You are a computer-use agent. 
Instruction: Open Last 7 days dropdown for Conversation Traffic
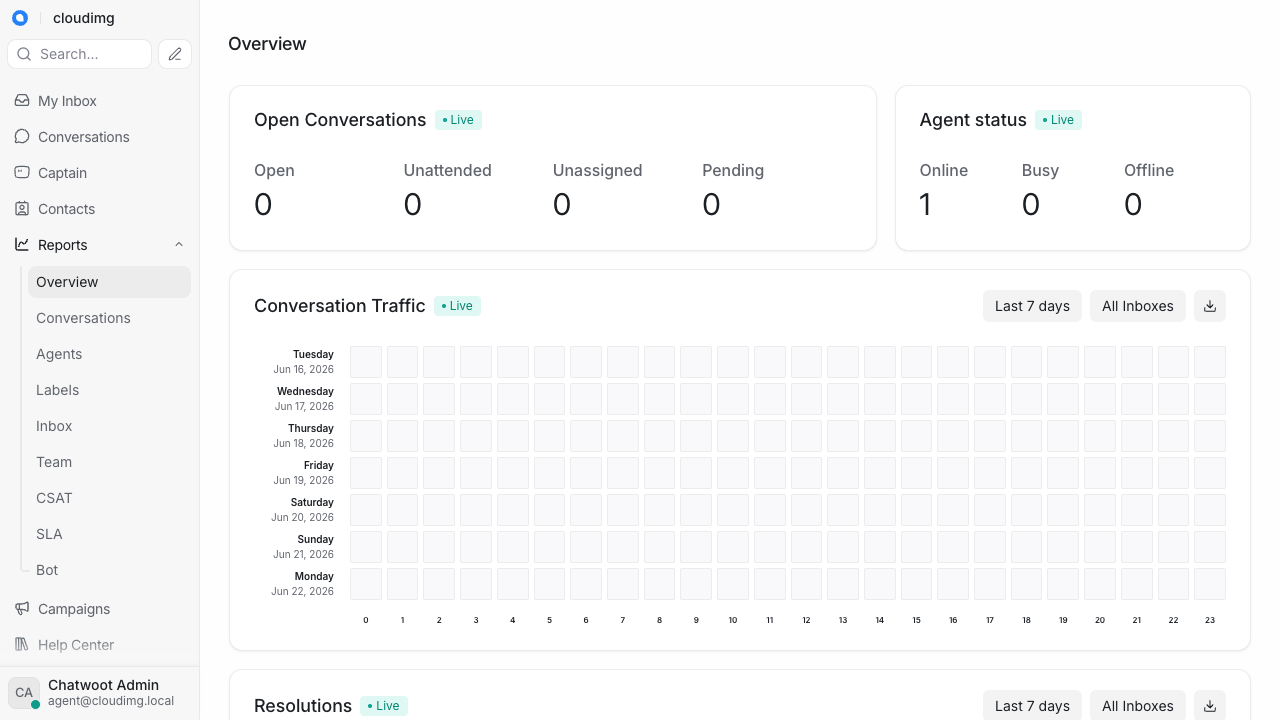(1032, 306)
